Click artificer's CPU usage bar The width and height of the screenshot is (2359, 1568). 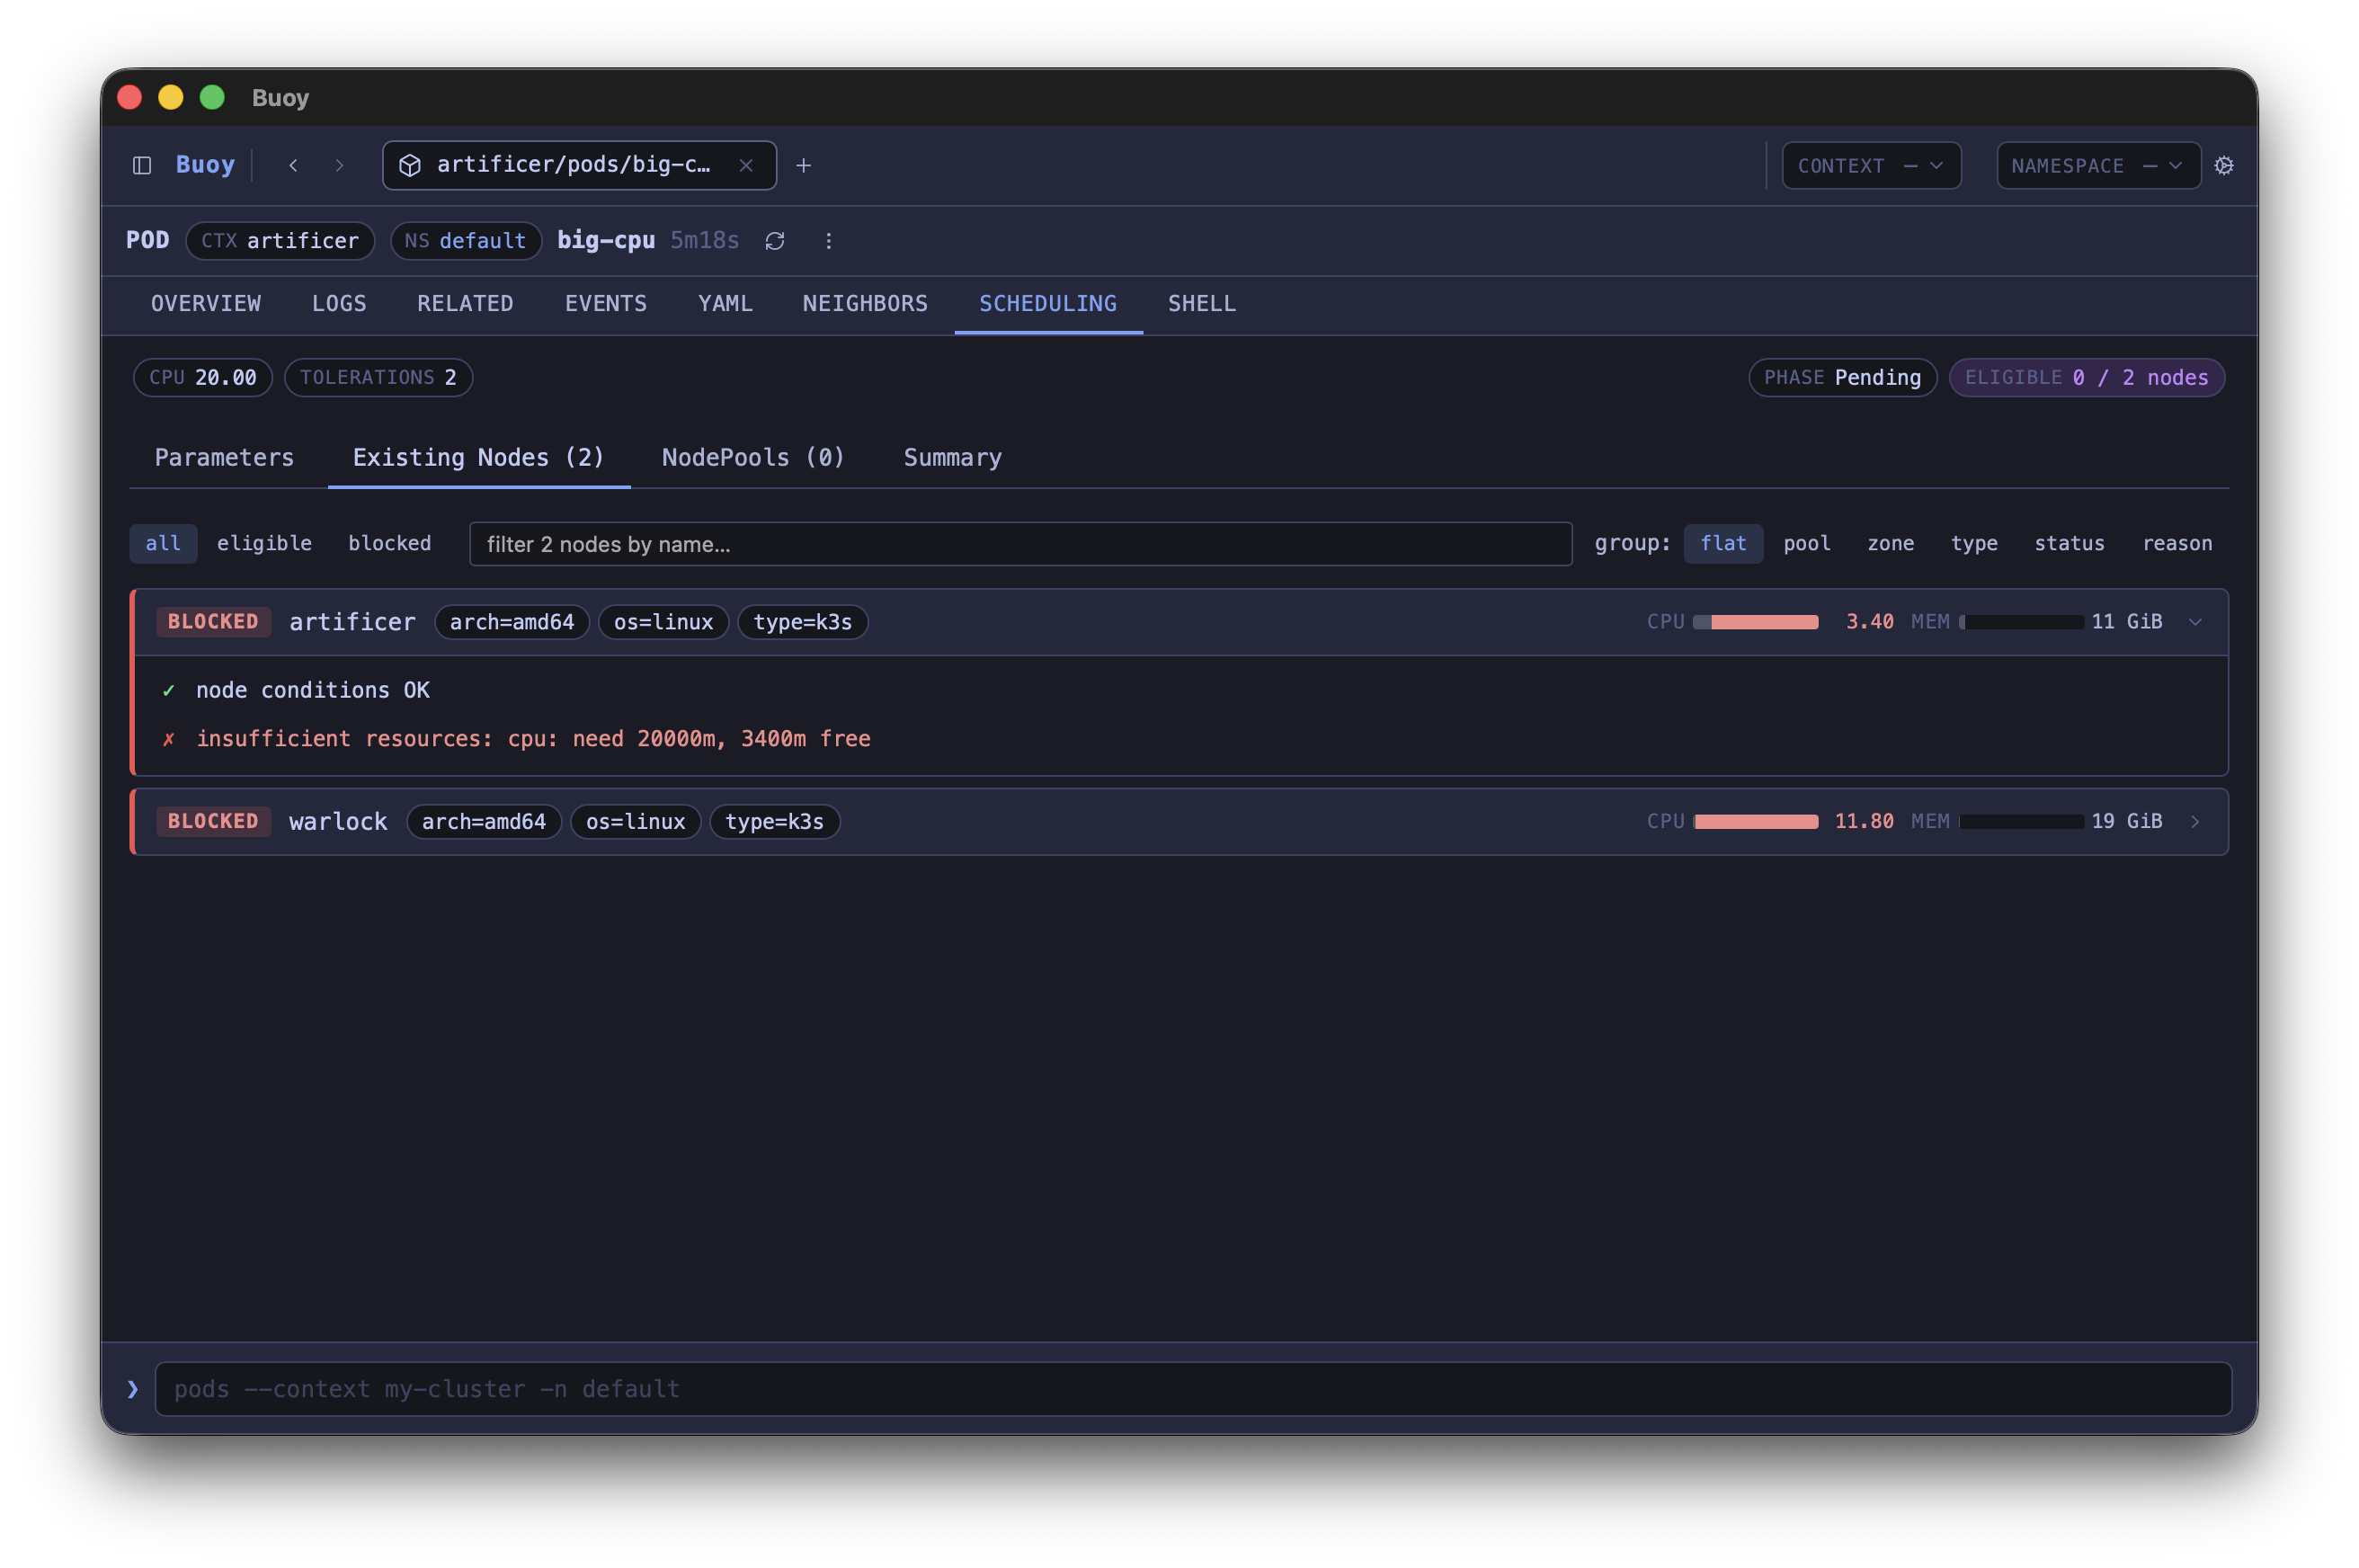pos(1755,622)
